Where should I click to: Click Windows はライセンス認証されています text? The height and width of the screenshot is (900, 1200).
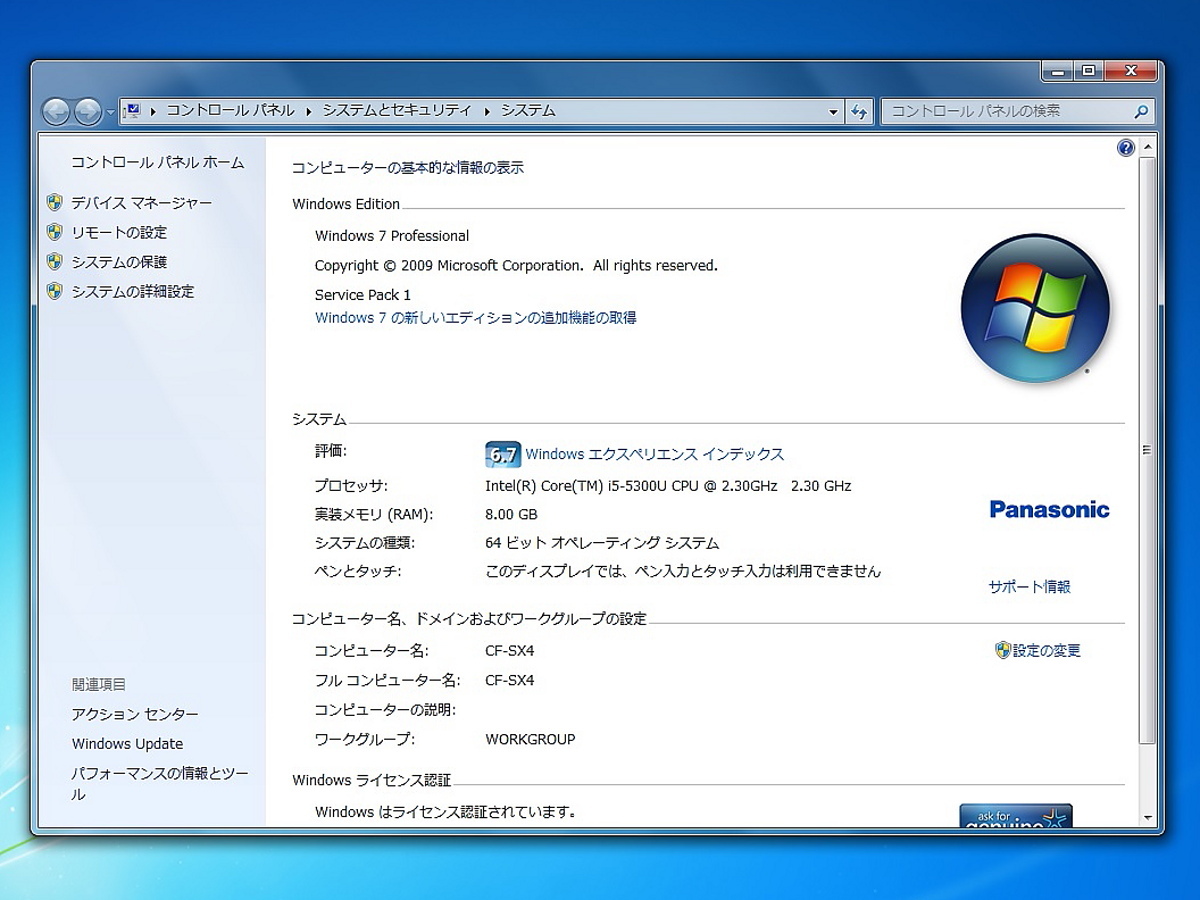pos(446,812)
